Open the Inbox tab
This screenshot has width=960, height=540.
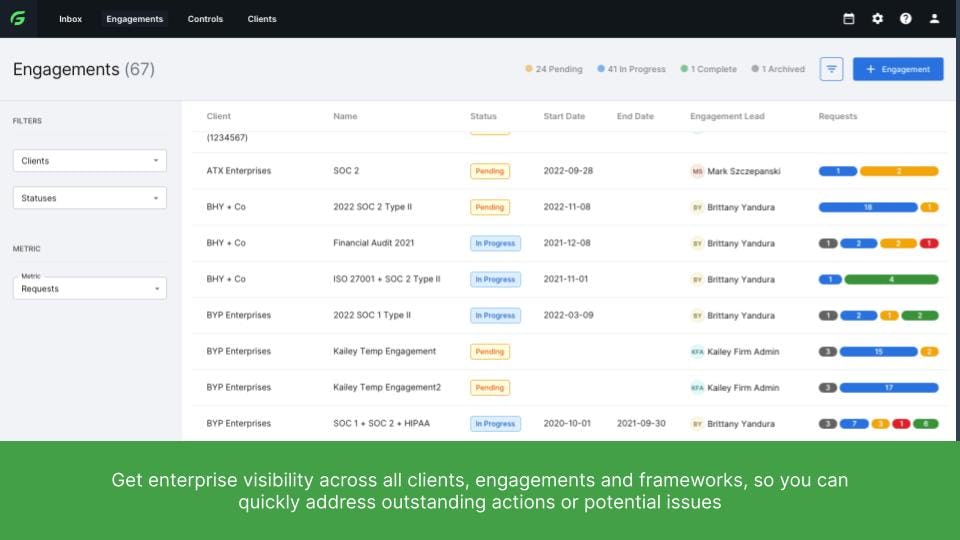click(x=70, y=19)
